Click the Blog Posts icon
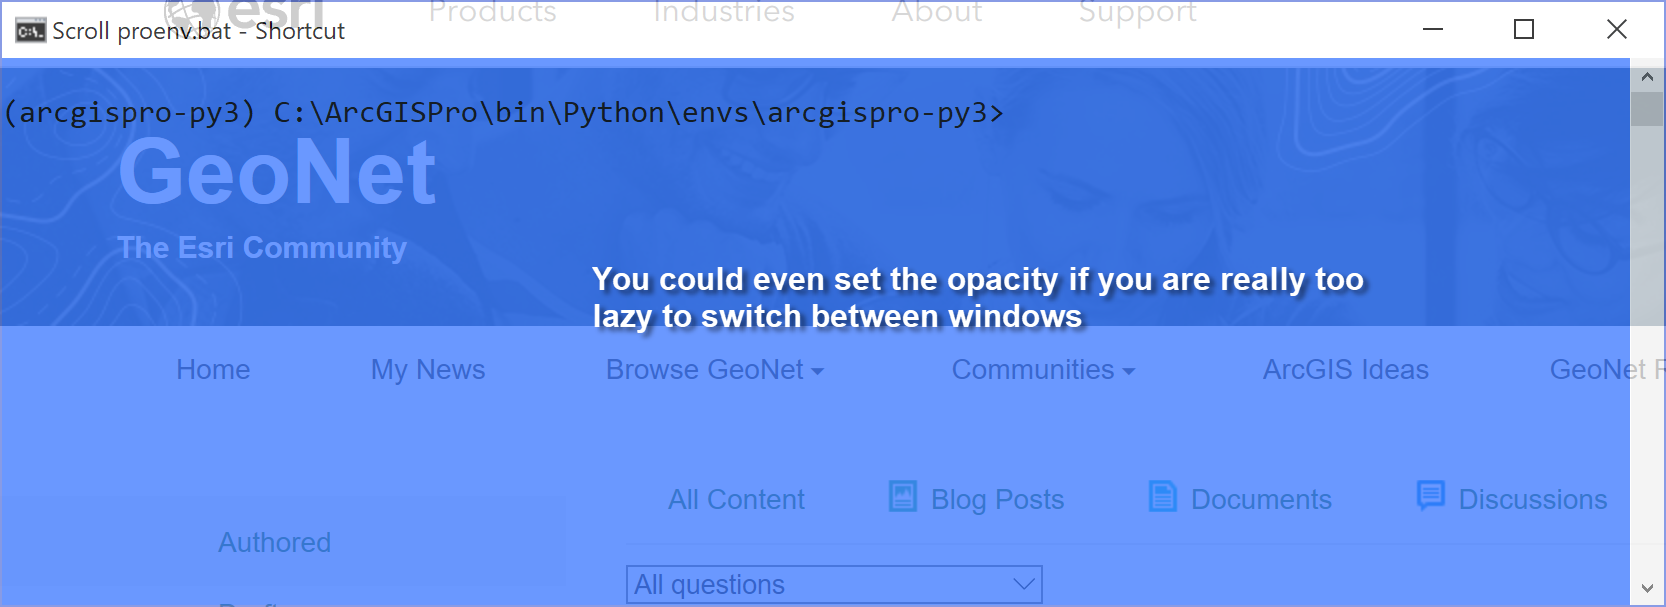1666x607 pixels. pyautogui.click(x=903, y=496)
